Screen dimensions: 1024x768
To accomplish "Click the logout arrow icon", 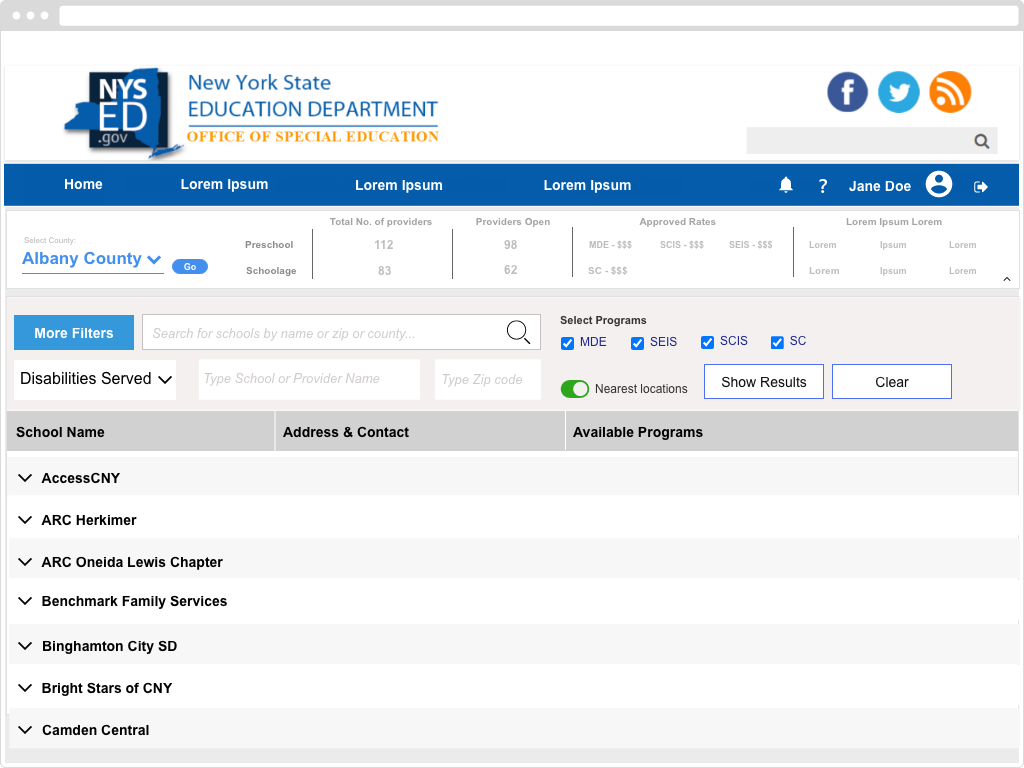I will [981, 186].
